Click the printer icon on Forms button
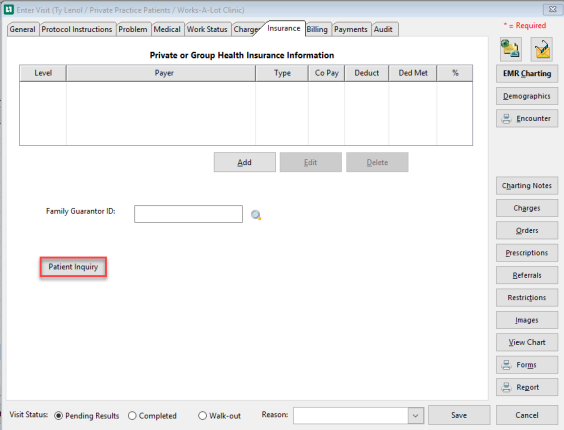The width and height of the screenshot is (564, 430). click(x=506, y=365)
